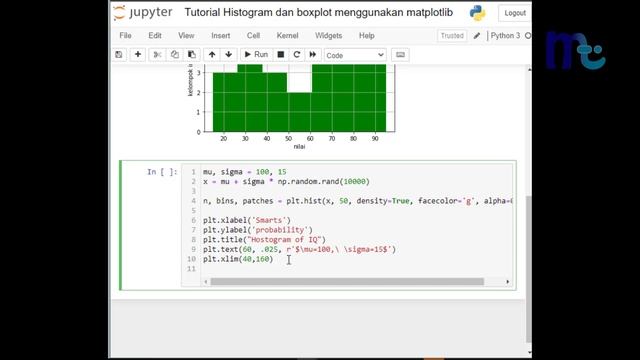Image resolution: width=640 pixels, height=360 pixels.
Task: Interrupt the kernel with the stop icon
Action: [281, 55]
